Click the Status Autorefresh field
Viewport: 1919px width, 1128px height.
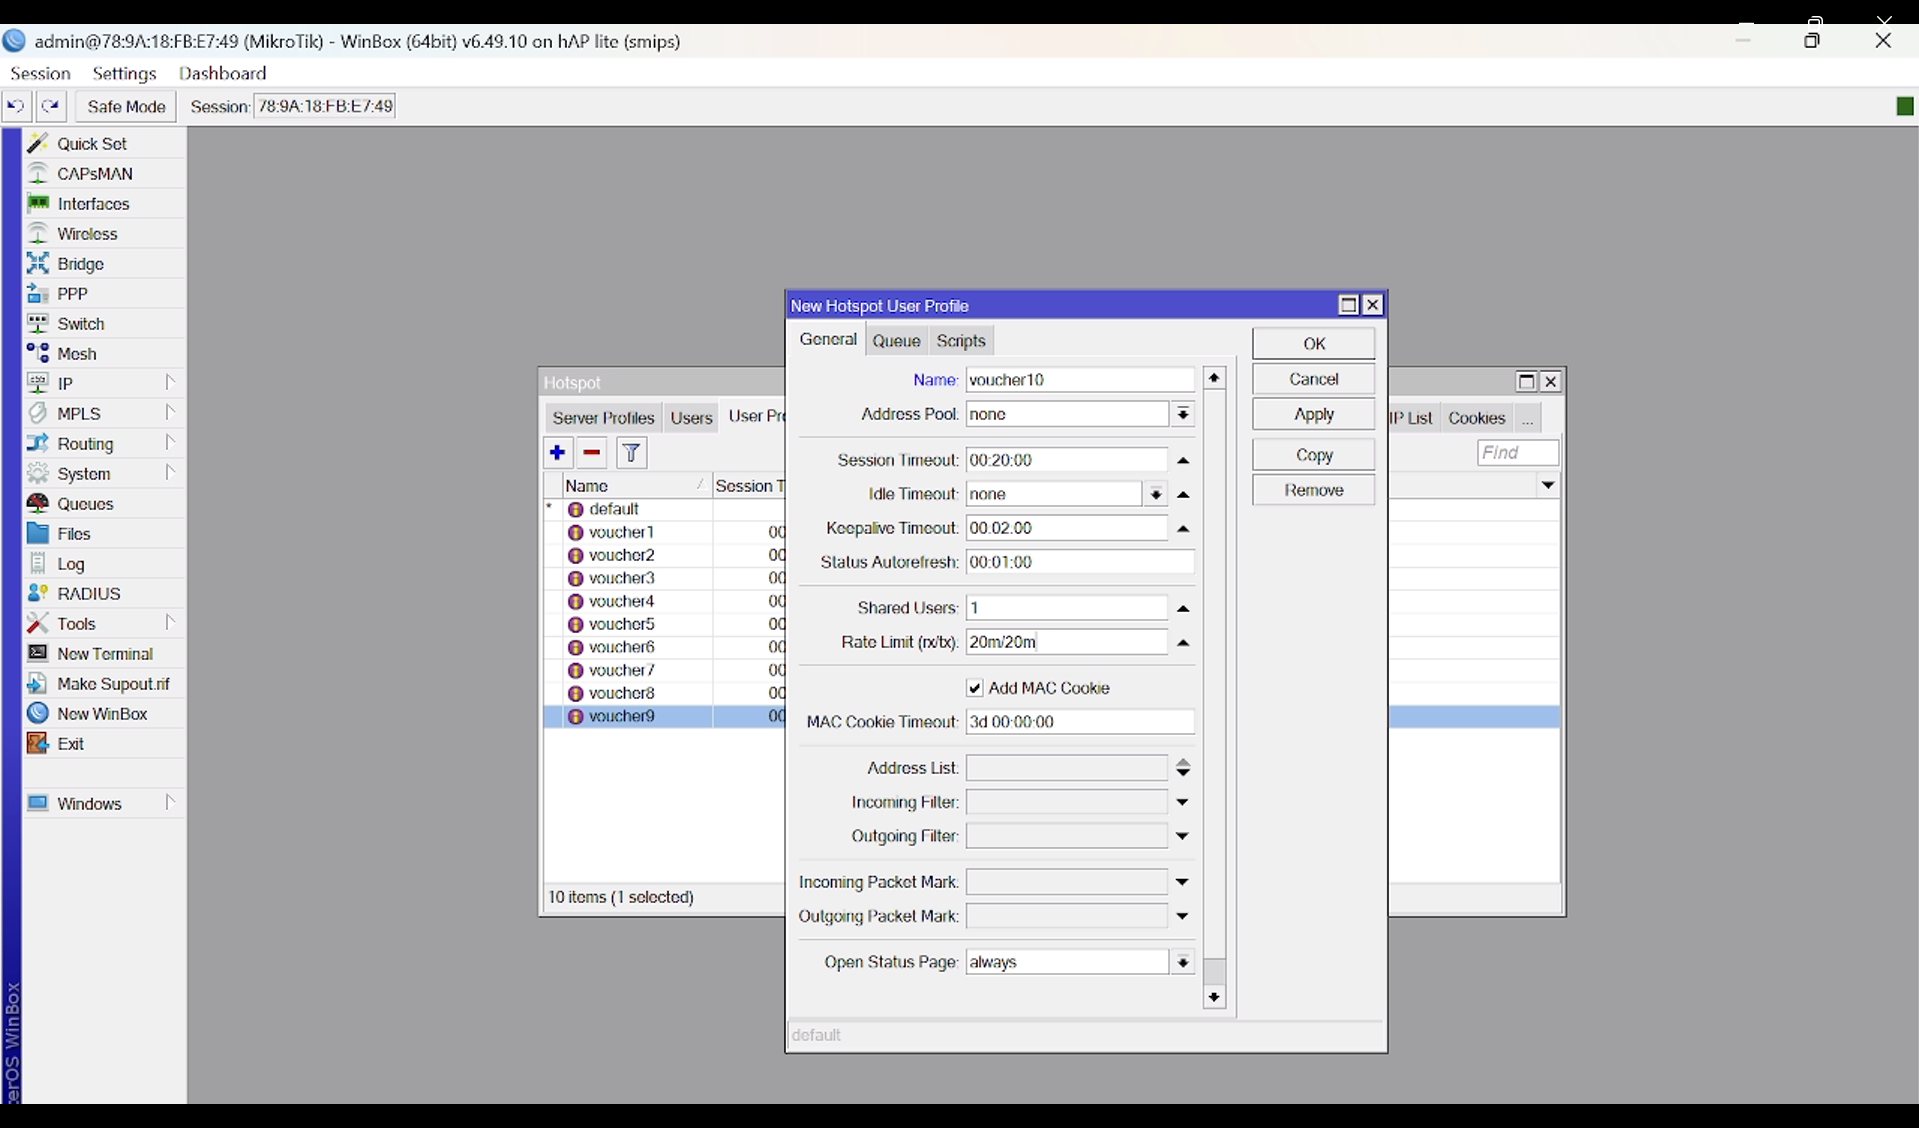coord(1080,563)
